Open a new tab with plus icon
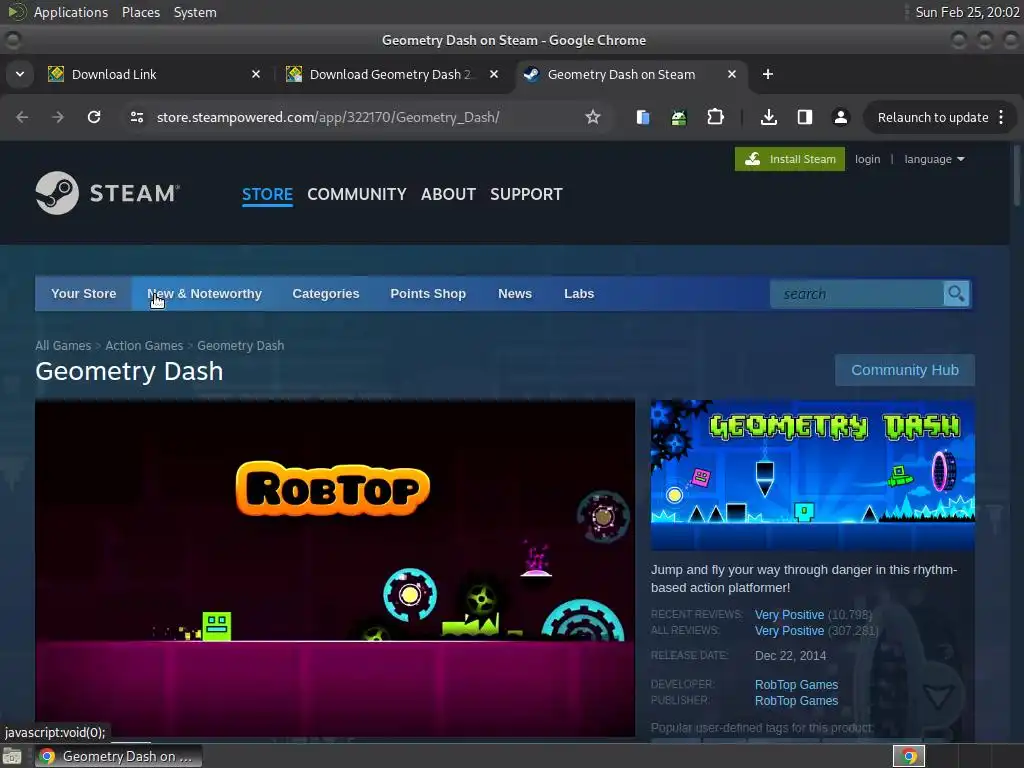This screenshot has height=768, width=1024. (768, 74)
